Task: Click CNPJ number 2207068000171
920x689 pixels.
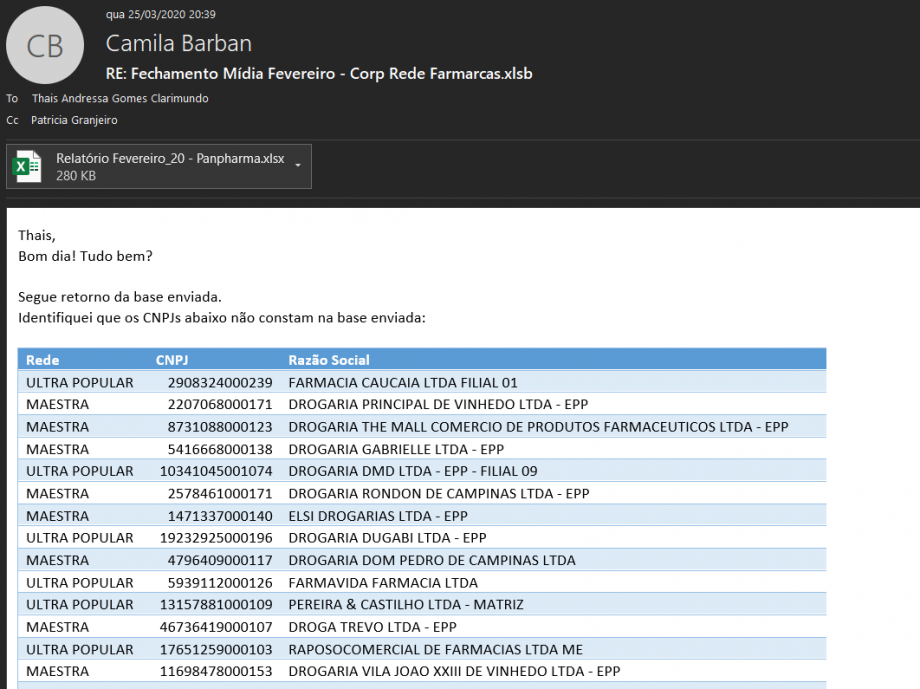Action: click(x=220, y=404)
